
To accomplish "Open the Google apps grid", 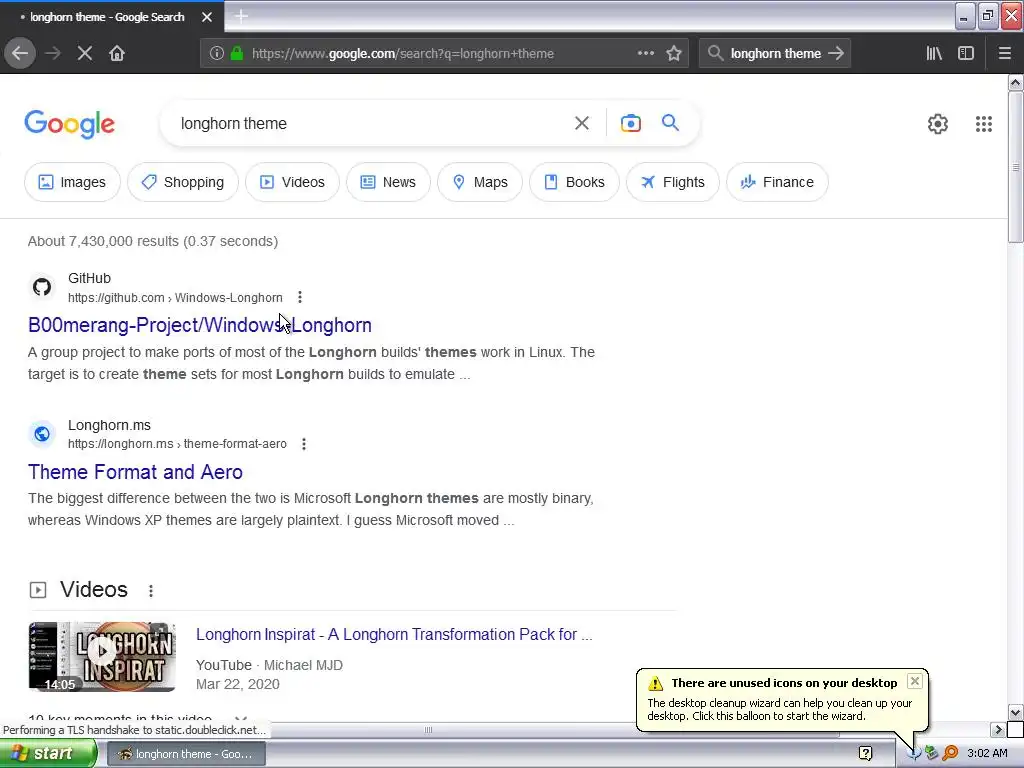I will pyautogui.click(x=984, y=124).
